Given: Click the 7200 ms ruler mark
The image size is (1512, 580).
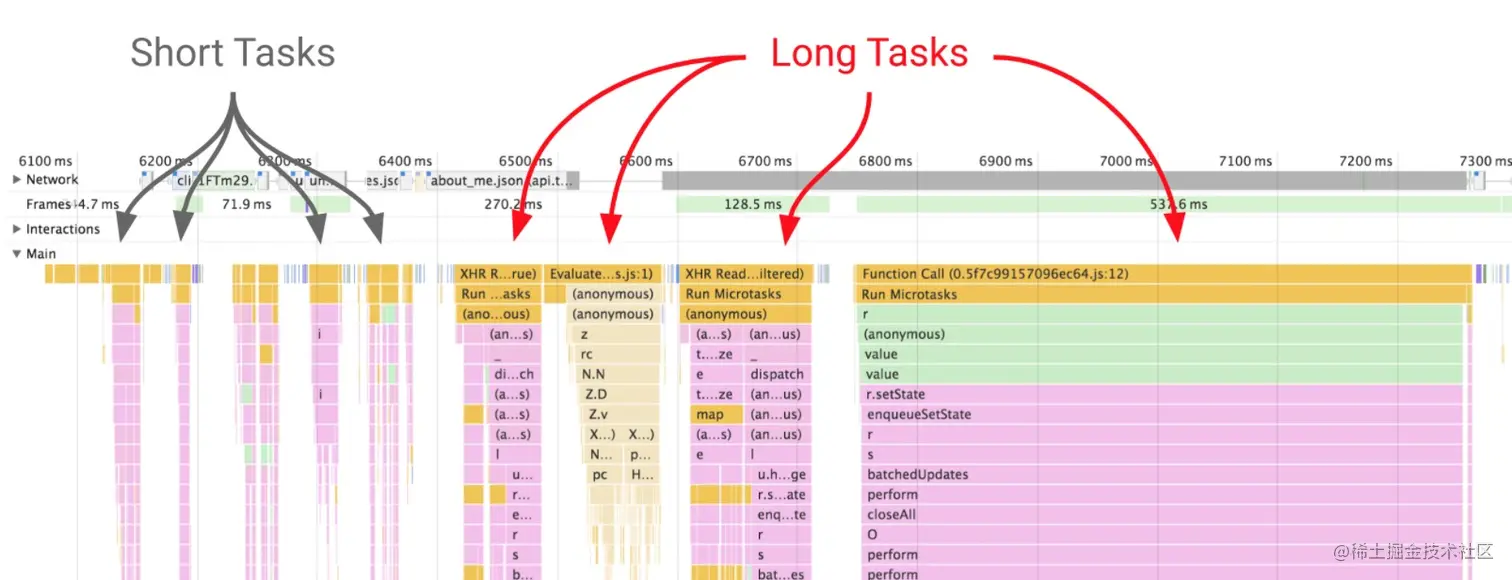Looking at the screenshot, I should point(1365,160).
